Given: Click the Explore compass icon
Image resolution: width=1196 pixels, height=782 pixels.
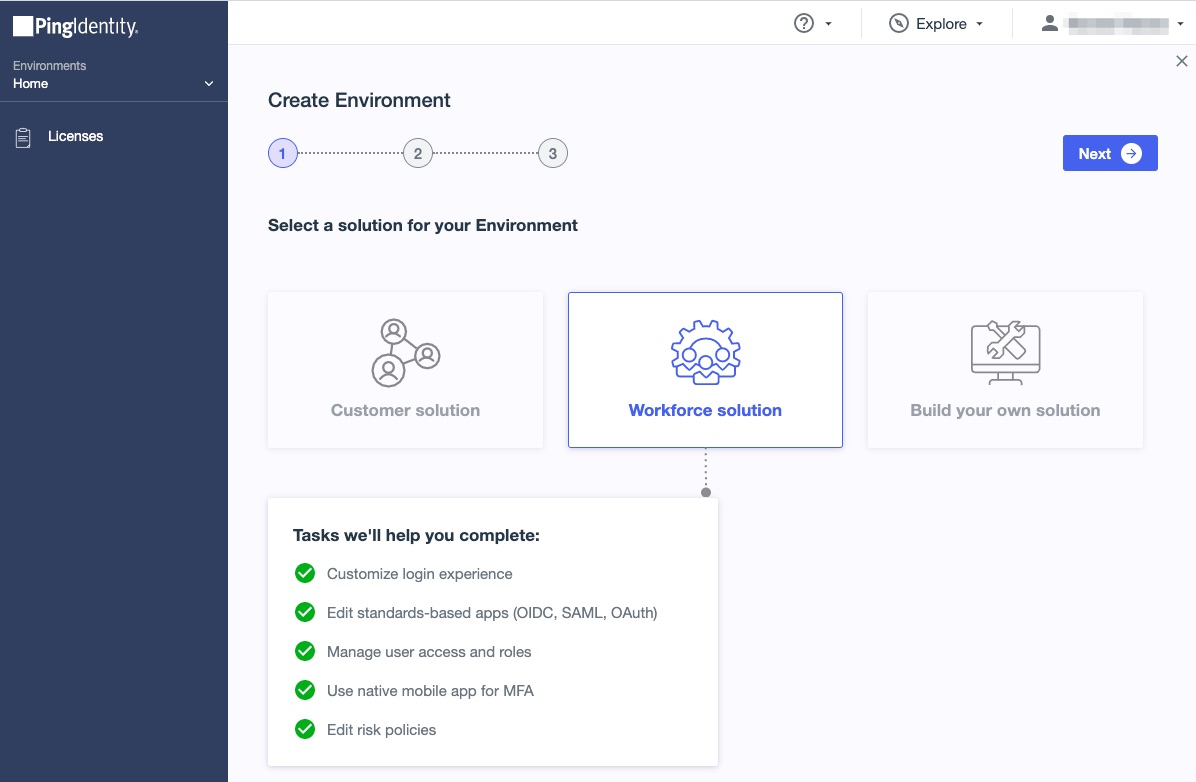Looking at the screenshot, I should [899, 24].
